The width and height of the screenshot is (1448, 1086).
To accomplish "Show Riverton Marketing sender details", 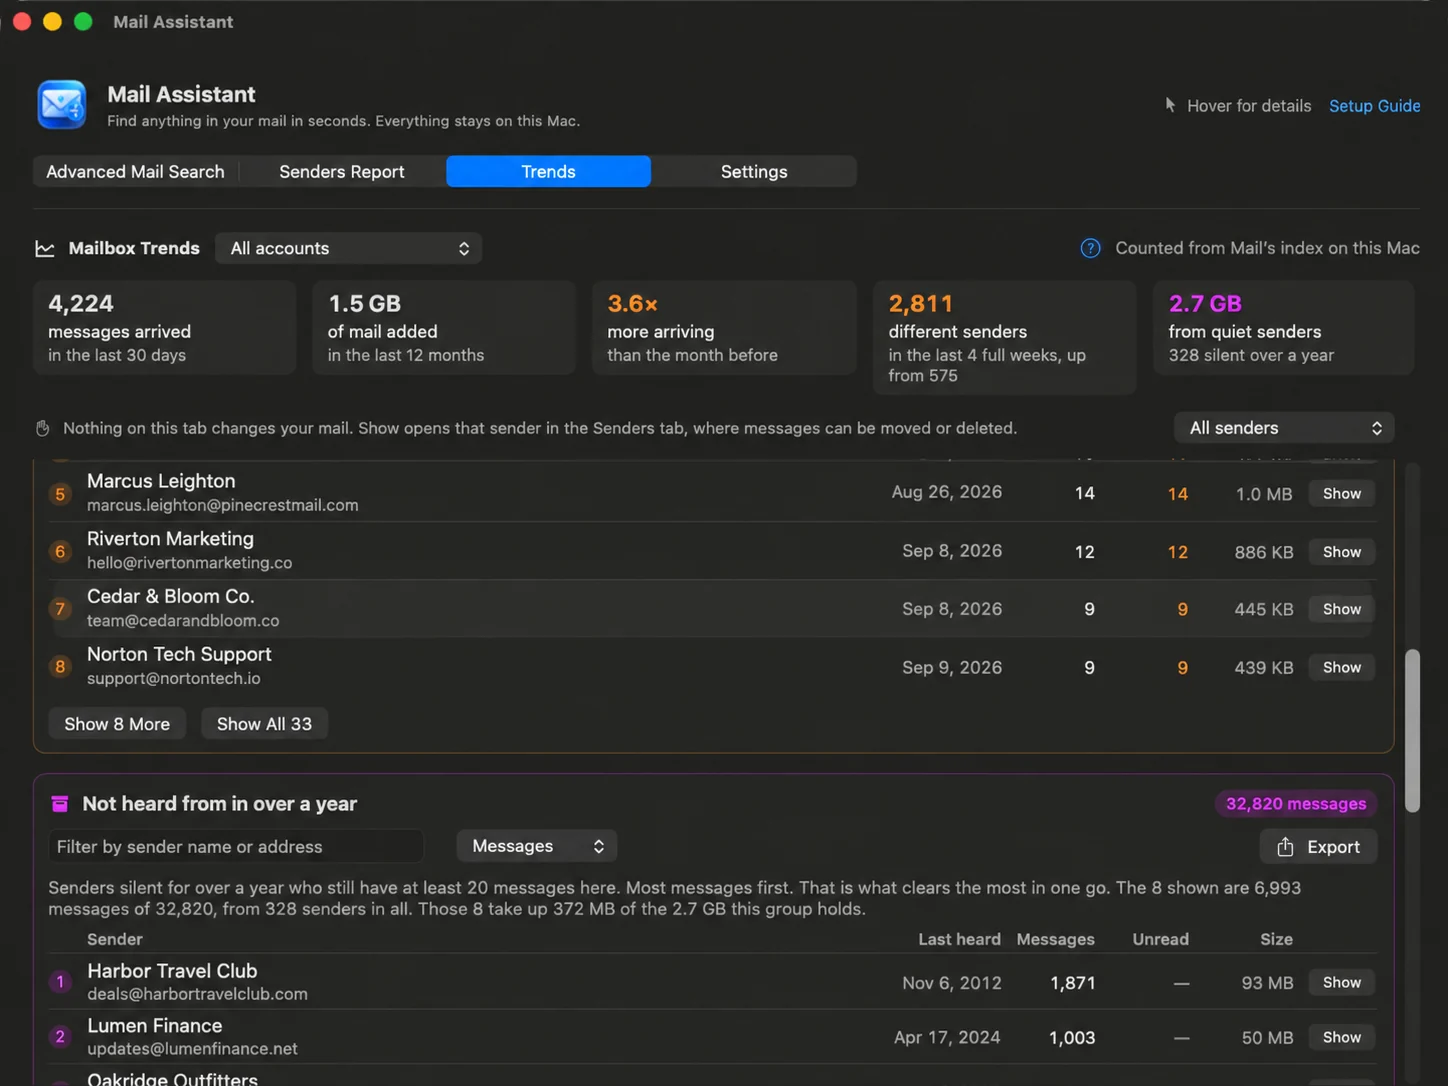I will point(1342,552).
